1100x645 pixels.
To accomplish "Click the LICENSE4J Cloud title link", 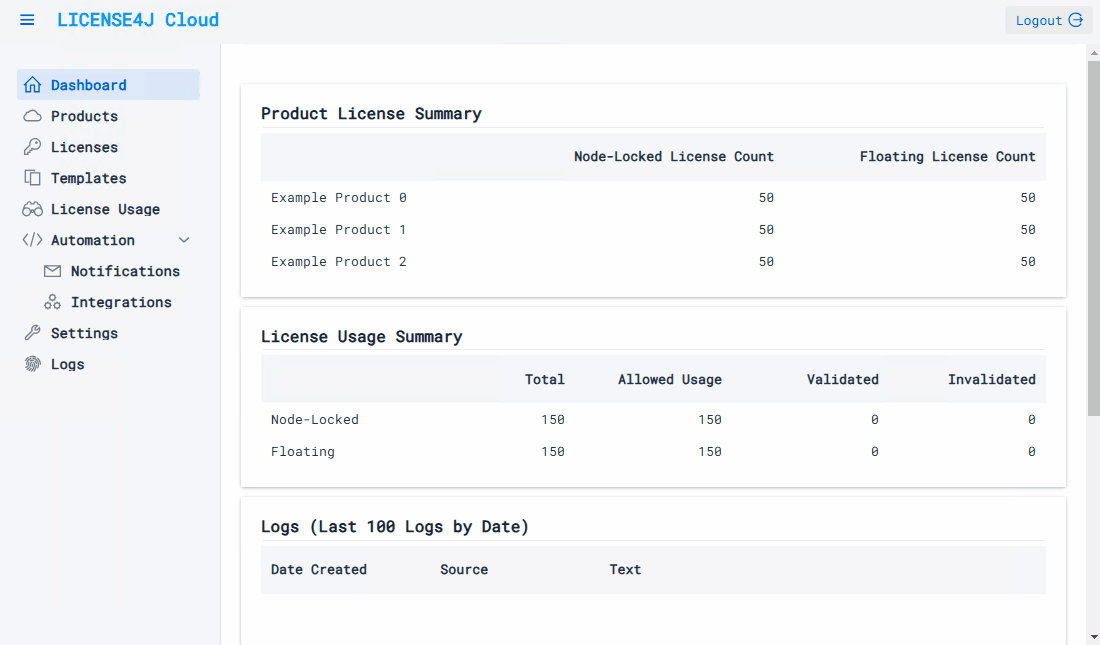I will tap(138, 20).
